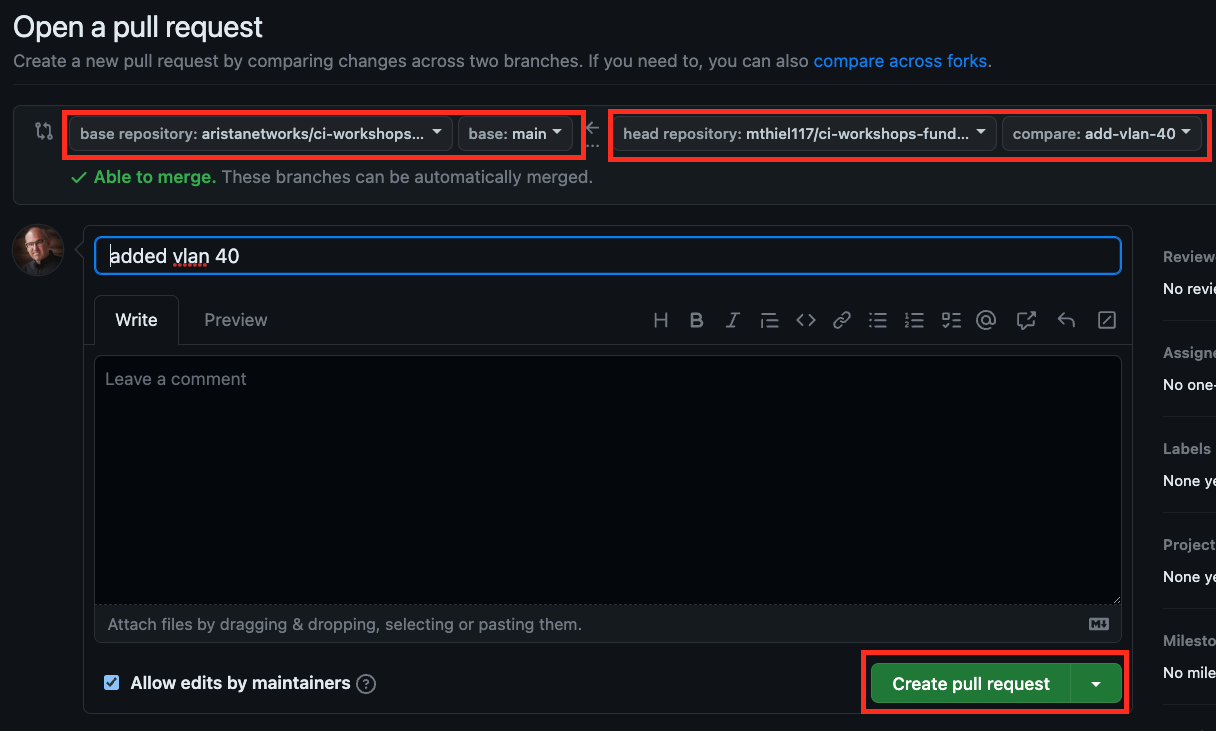Select the Write tab
1216x731 pixels.
click(136, 320)
